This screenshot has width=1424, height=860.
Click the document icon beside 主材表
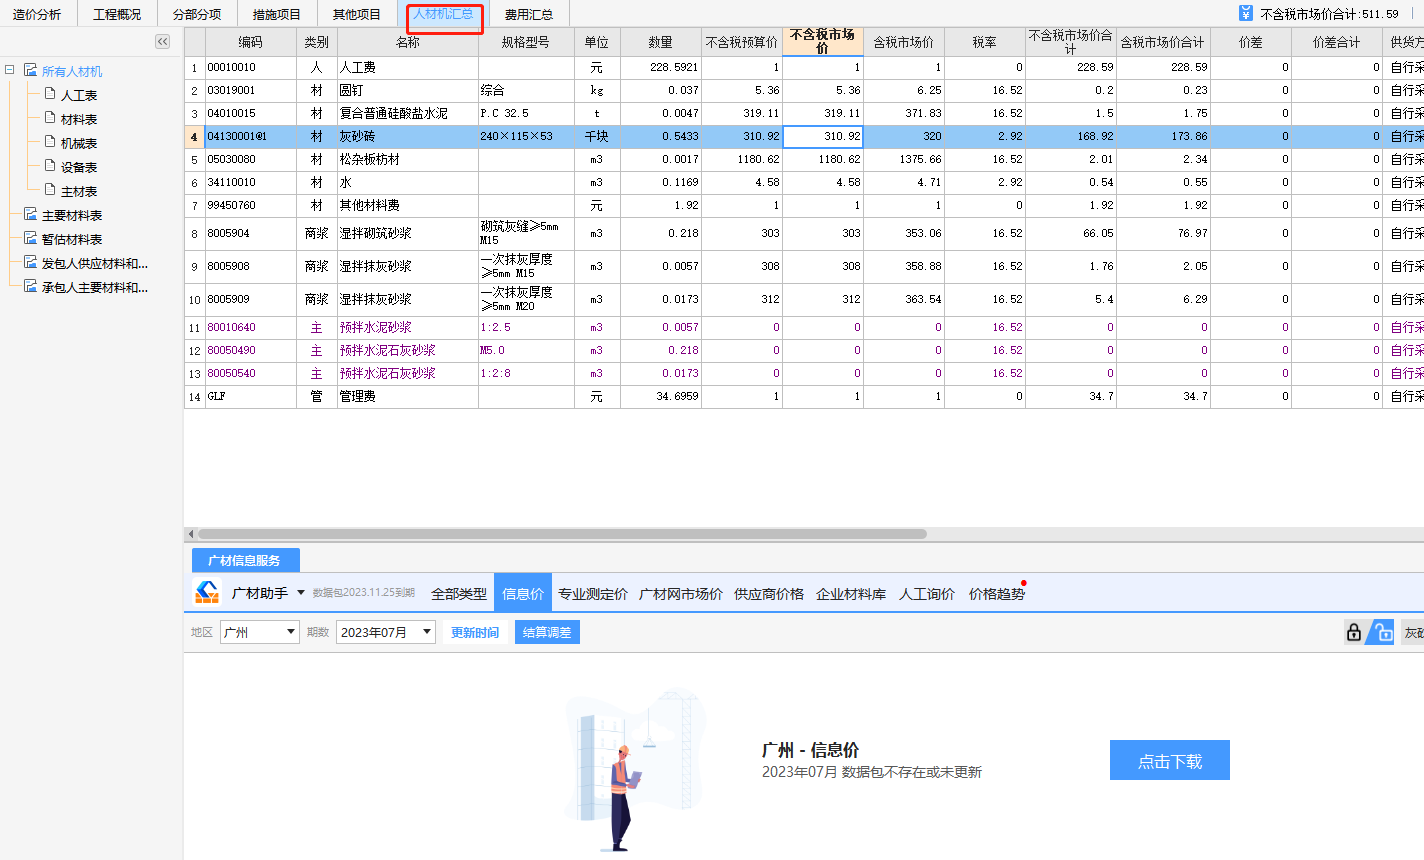point(50,190)
